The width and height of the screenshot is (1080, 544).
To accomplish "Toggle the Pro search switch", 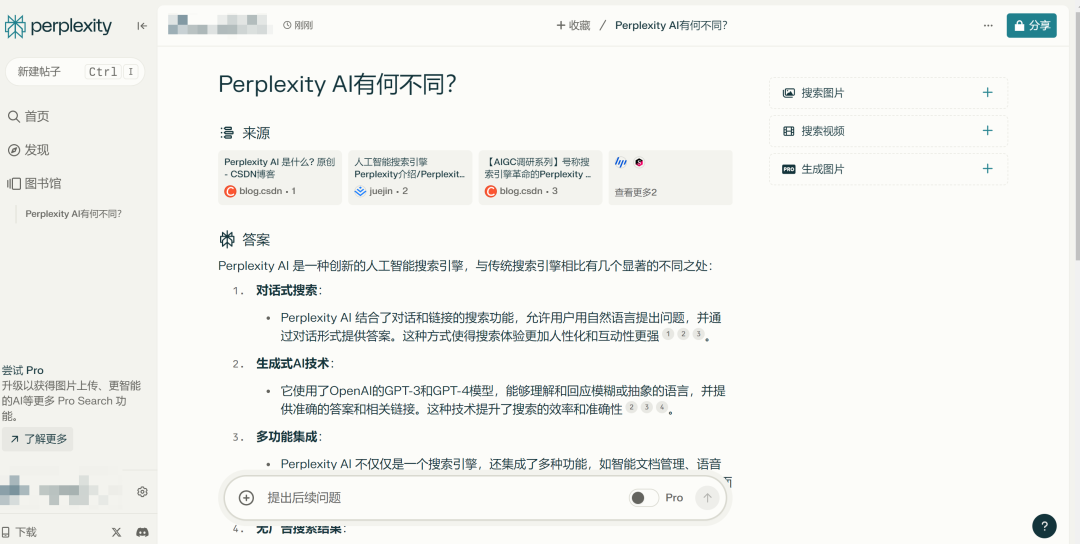I will tap(643, 498).
